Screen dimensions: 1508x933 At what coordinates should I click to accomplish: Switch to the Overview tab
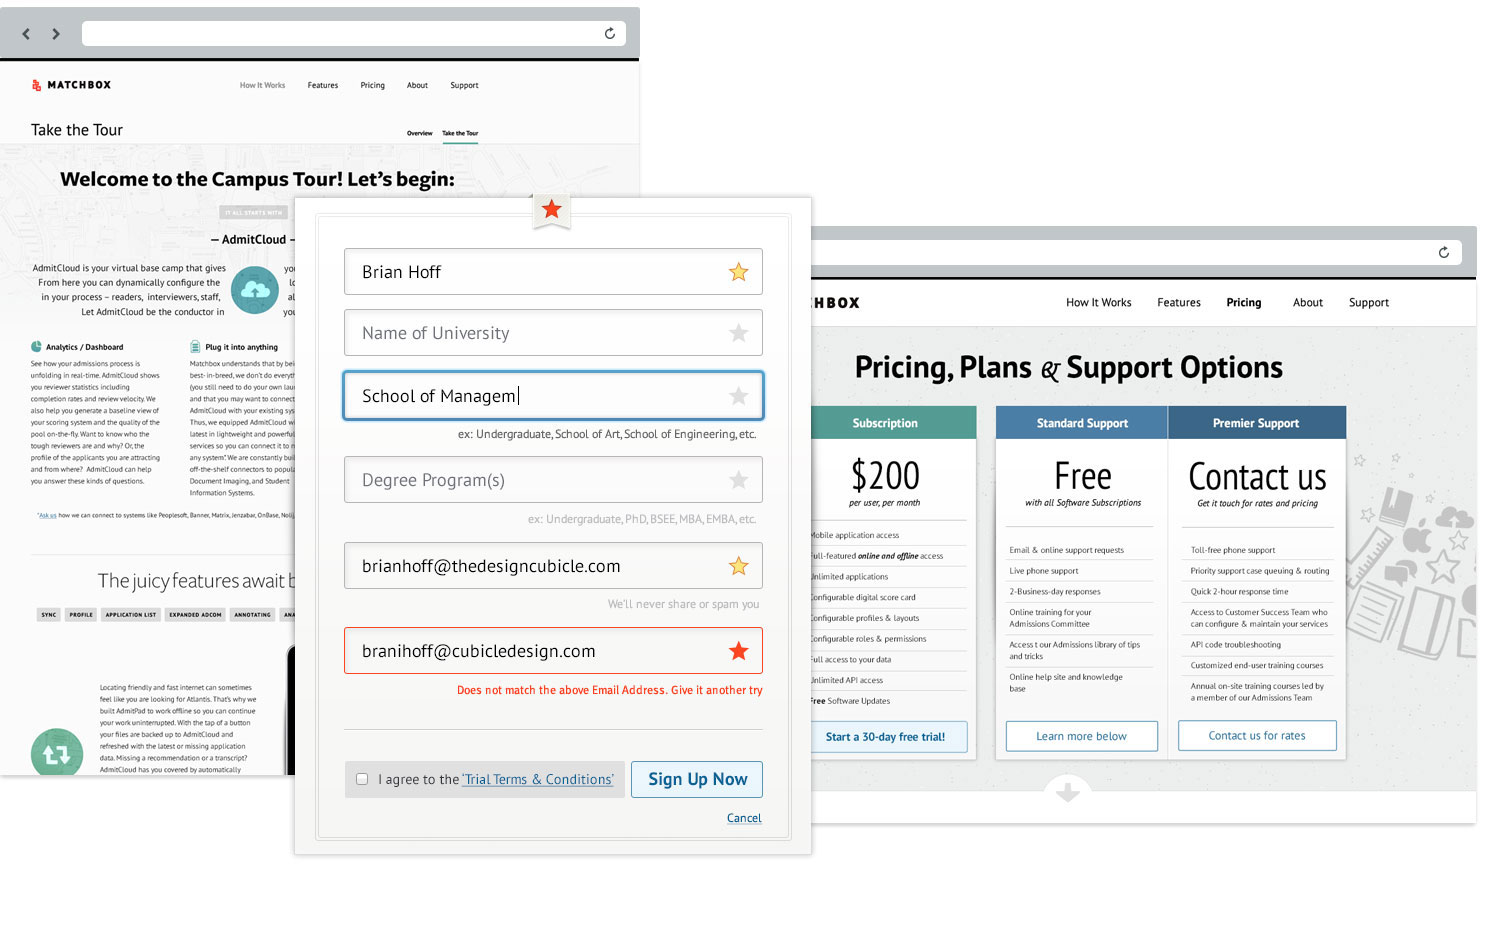coord(420,133)
